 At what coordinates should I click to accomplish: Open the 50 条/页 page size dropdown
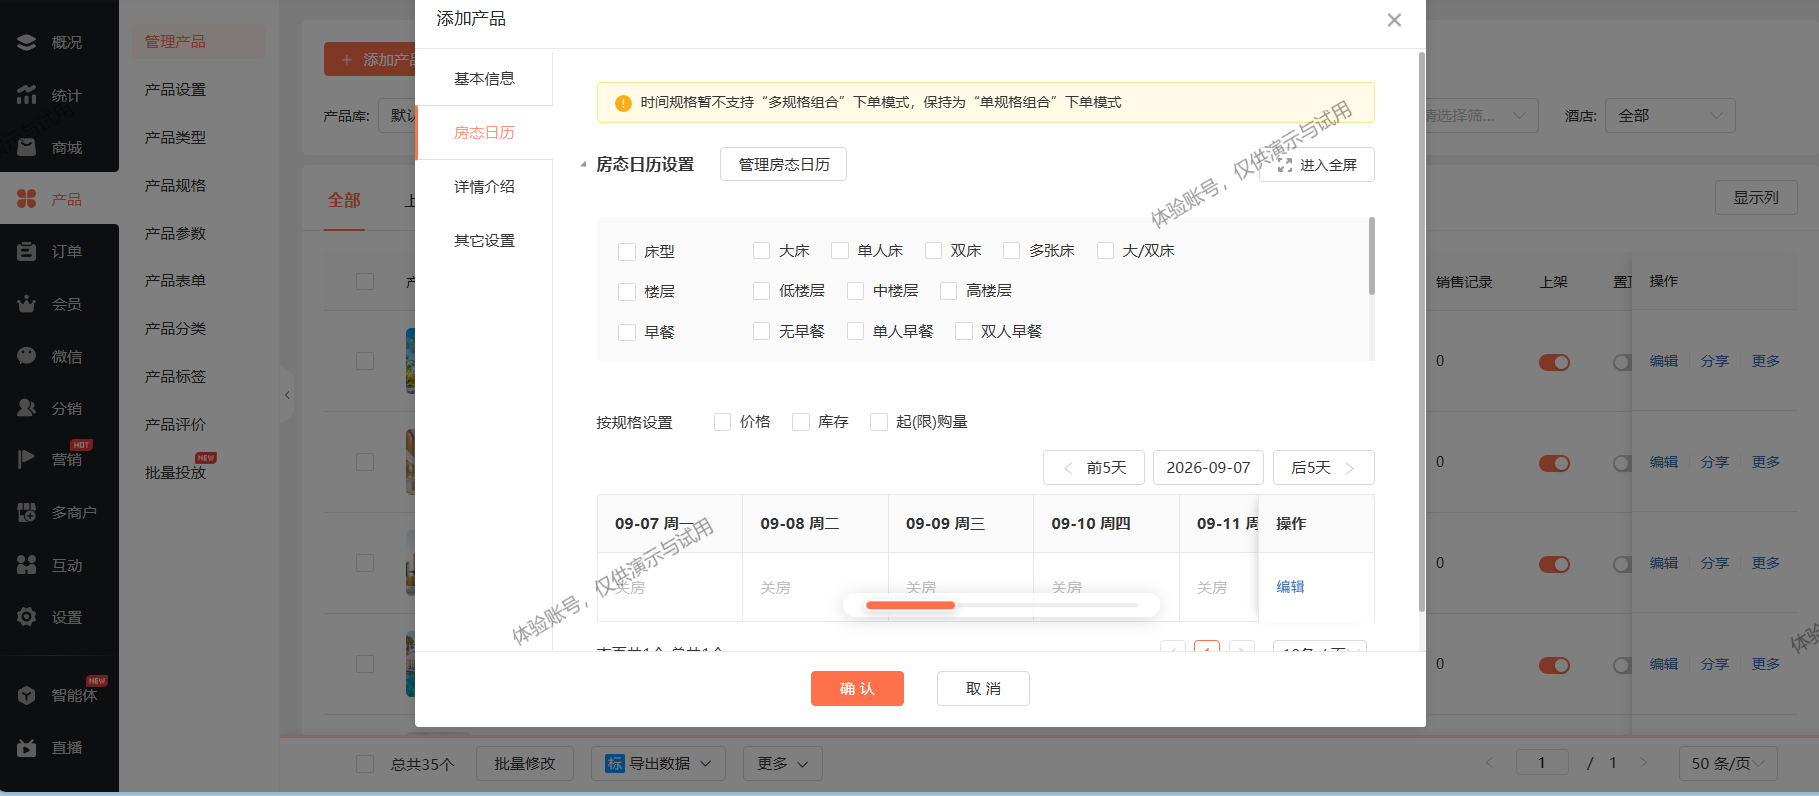[x=1728, y=763]
